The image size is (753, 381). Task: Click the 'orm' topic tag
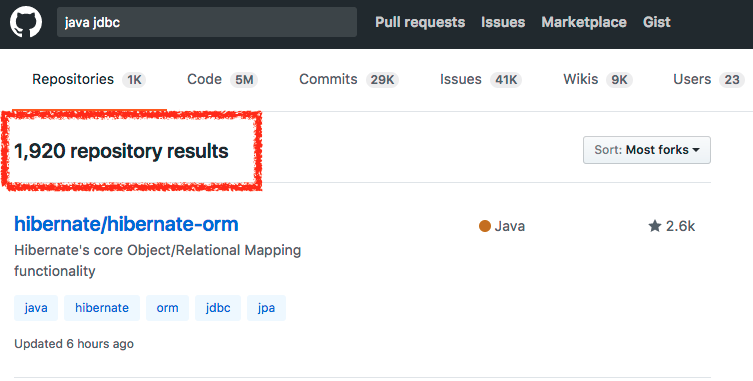(x=168, y=308)
